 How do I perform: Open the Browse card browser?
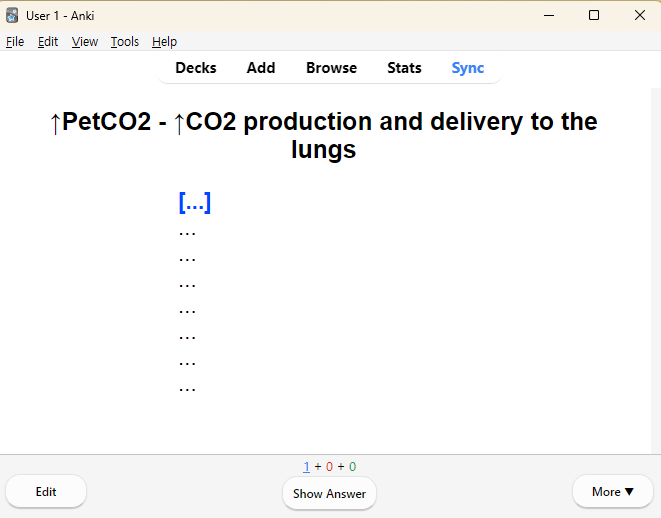pos(331,68)
